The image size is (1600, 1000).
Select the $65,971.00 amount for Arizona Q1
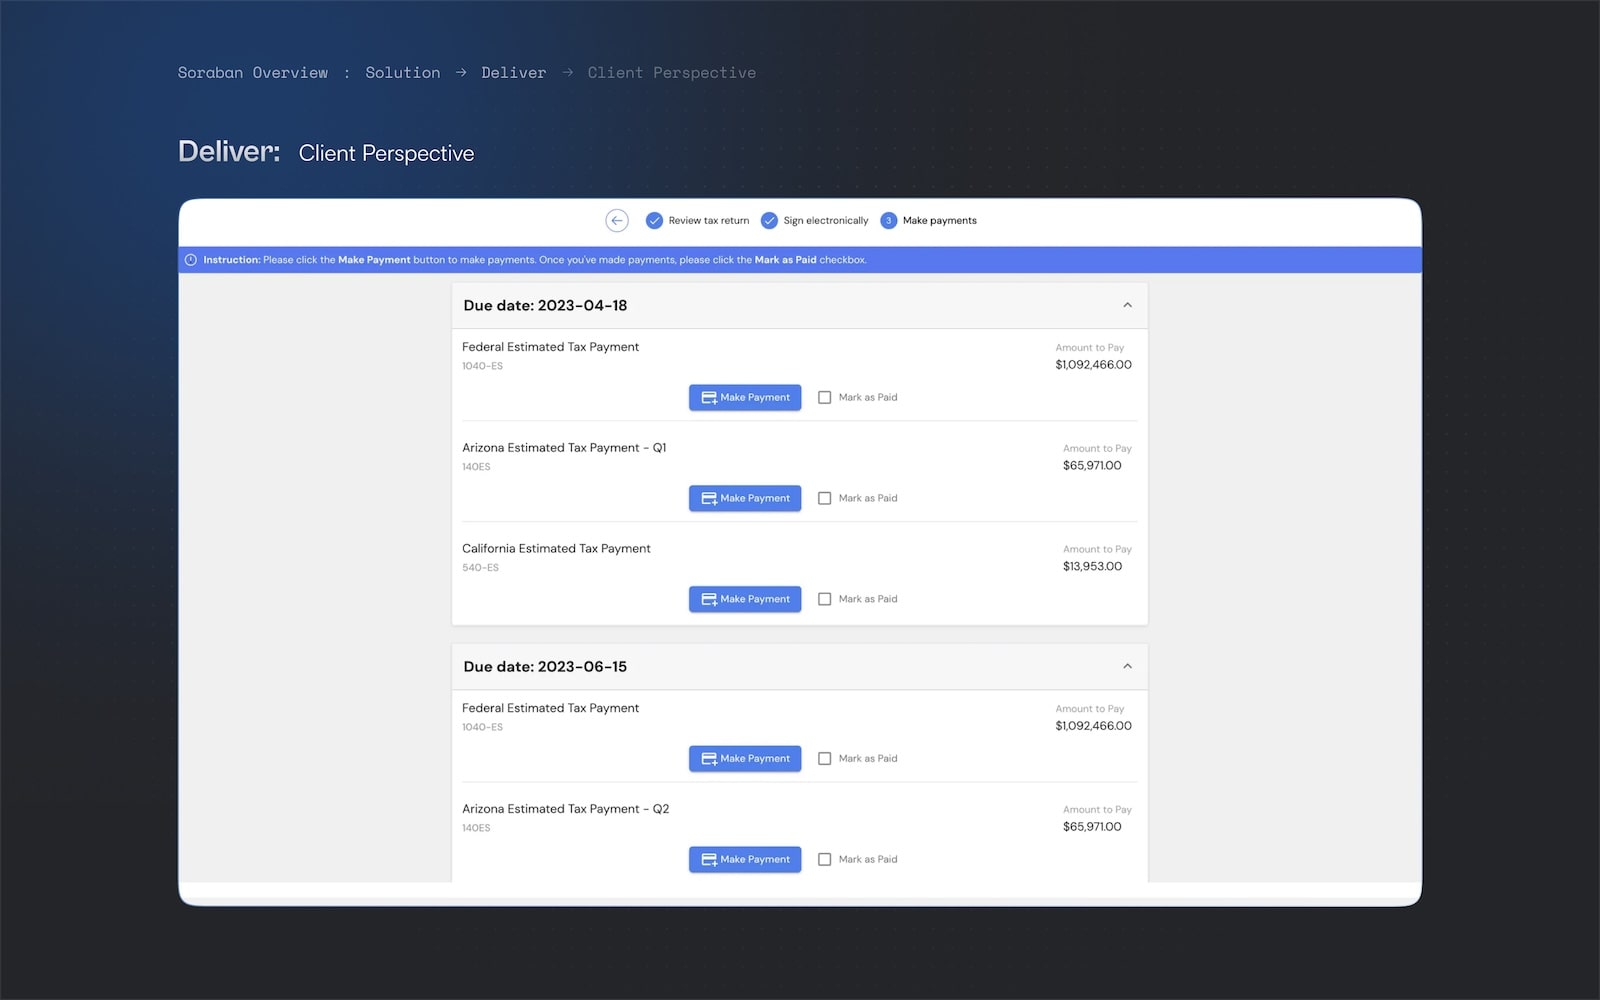[x=1092, y=465]
